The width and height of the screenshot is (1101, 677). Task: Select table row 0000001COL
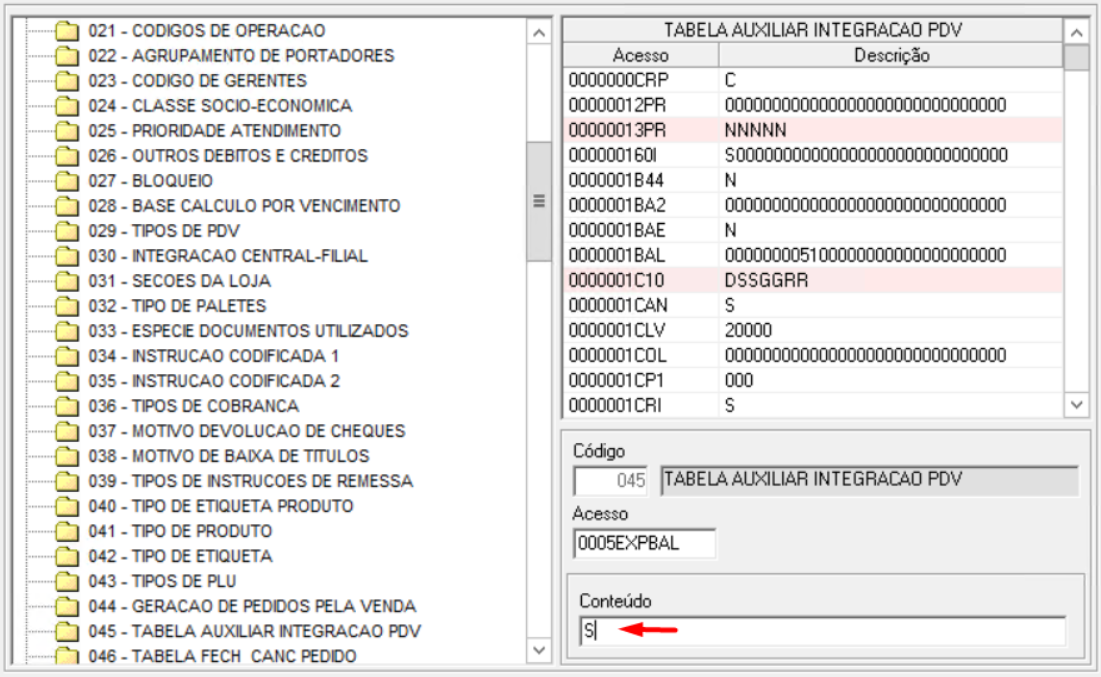[813, 355]
